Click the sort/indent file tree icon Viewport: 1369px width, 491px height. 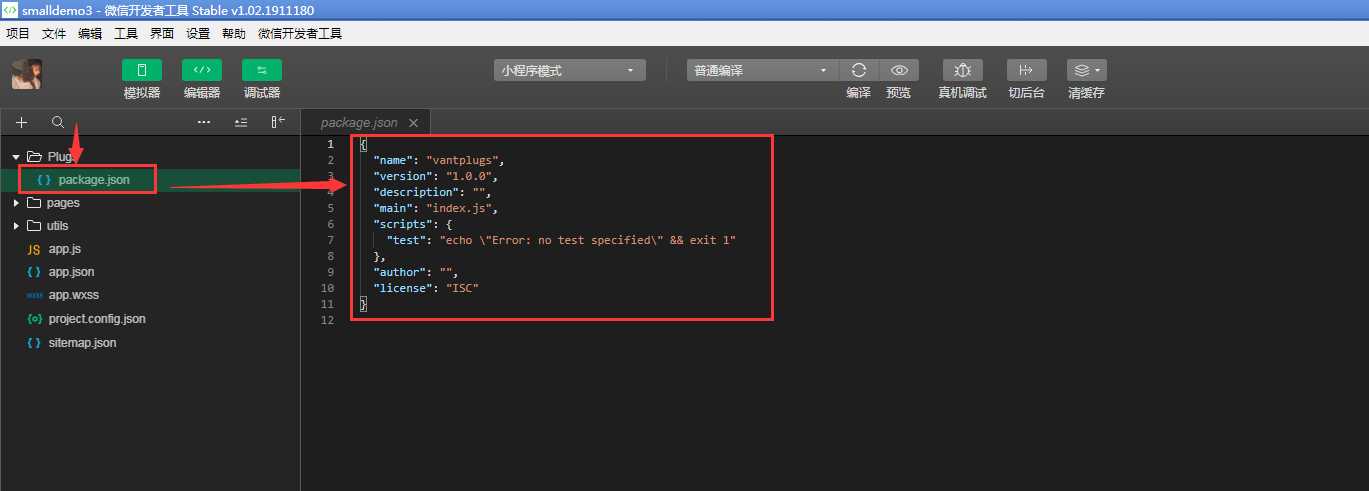[241, 122]
